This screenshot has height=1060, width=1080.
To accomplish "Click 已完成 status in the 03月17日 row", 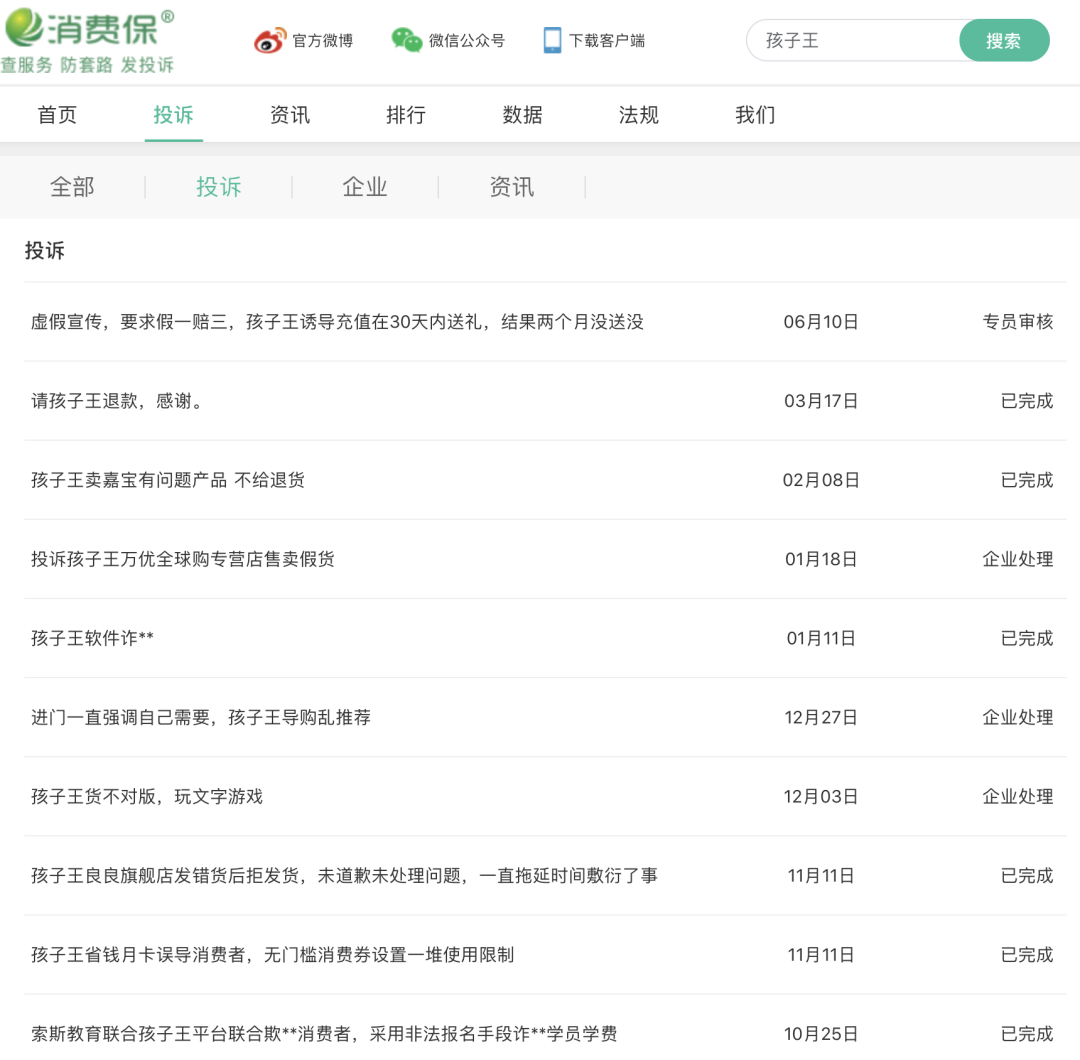I will [x=1027, y=401].
